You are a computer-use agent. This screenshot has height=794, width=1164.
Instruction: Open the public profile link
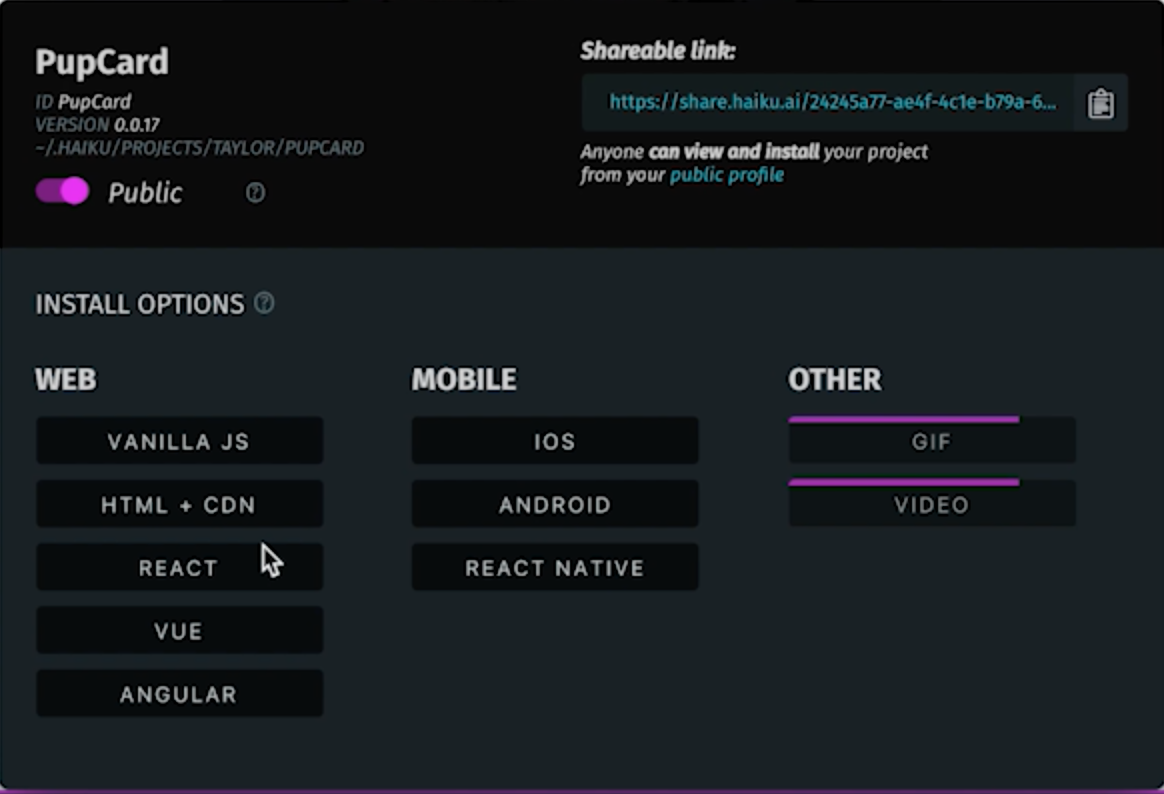click(726, 175)
